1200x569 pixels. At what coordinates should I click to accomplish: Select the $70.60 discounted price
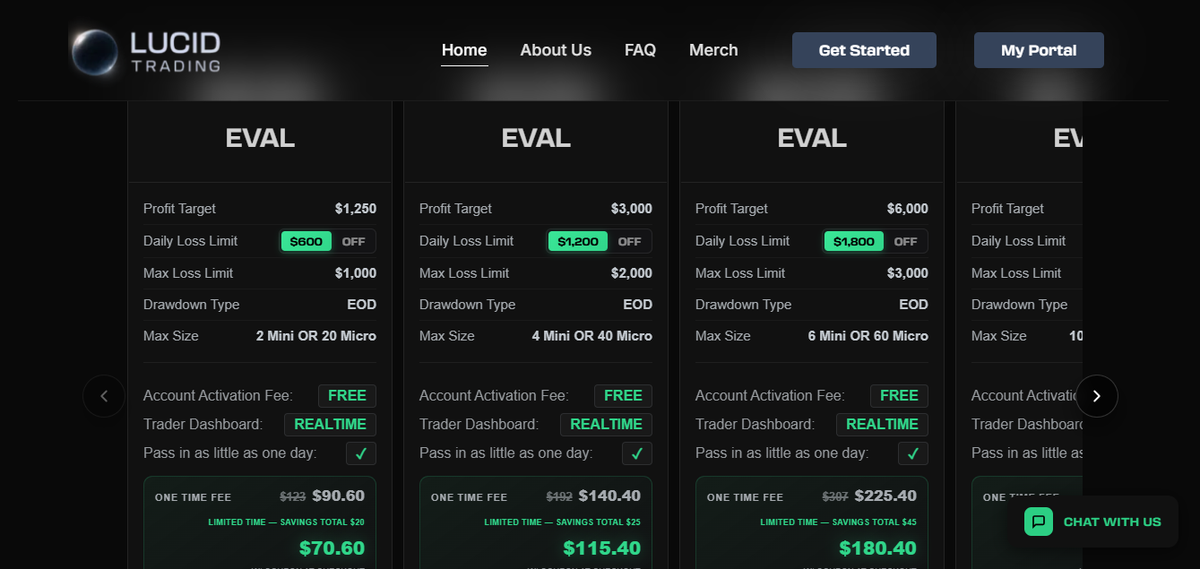point(332,548)
